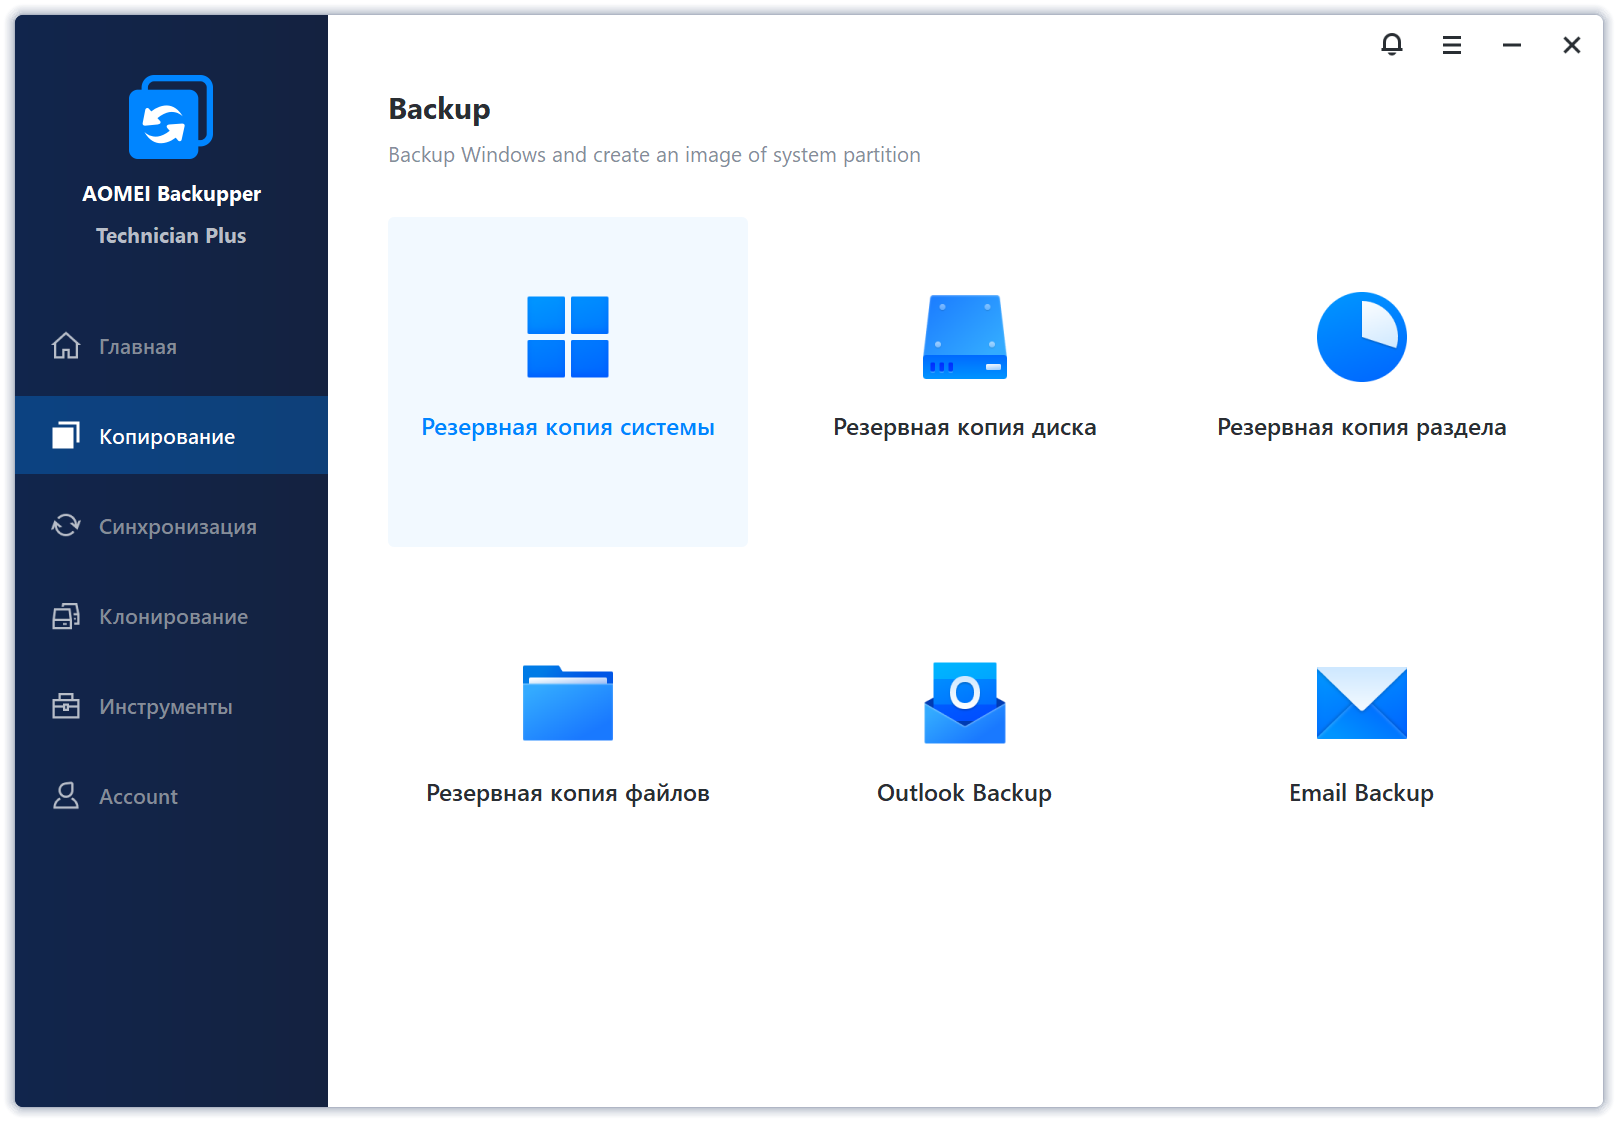Open the Outlook Backup icon
The image size is (1618, 1122).
964,703
